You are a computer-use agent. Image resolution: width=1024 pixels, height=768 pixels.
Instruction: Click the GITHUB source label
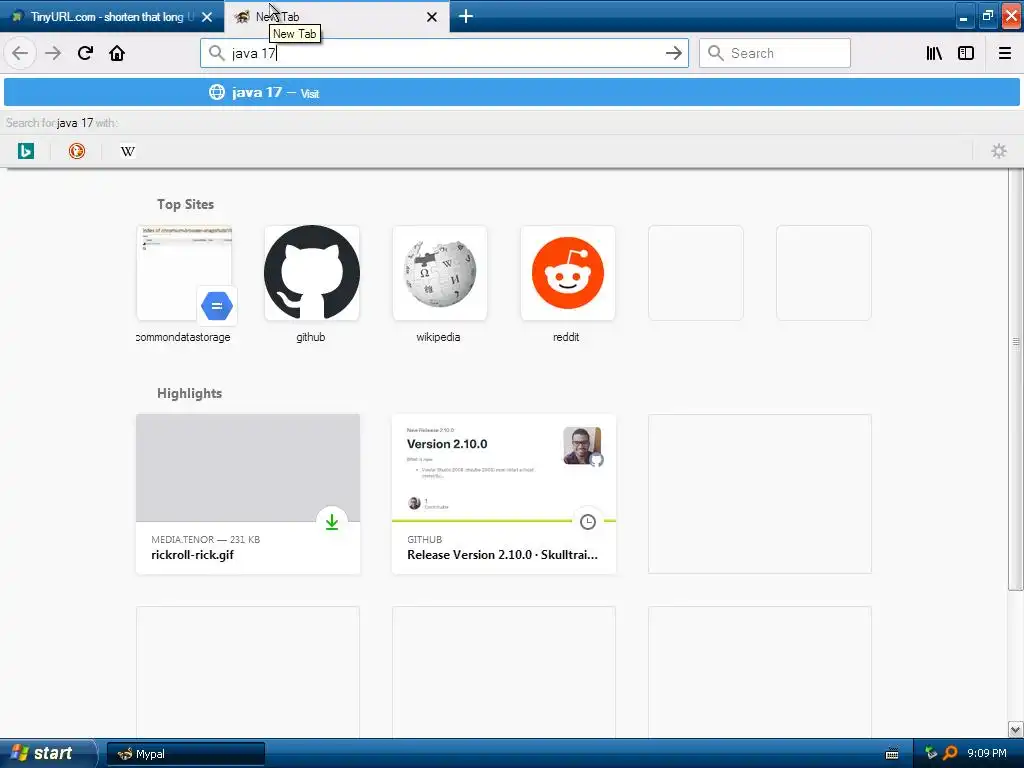424,539
